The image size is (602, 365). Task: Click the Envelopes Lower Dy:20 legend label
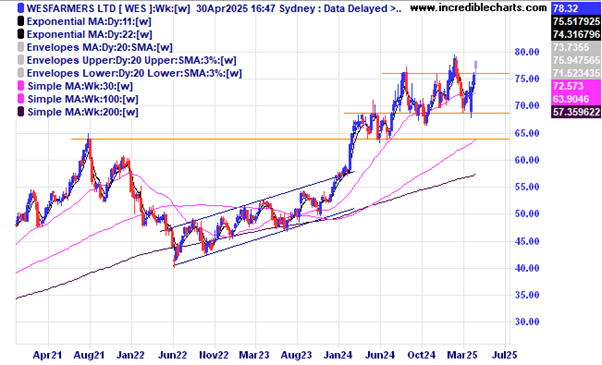134,73
